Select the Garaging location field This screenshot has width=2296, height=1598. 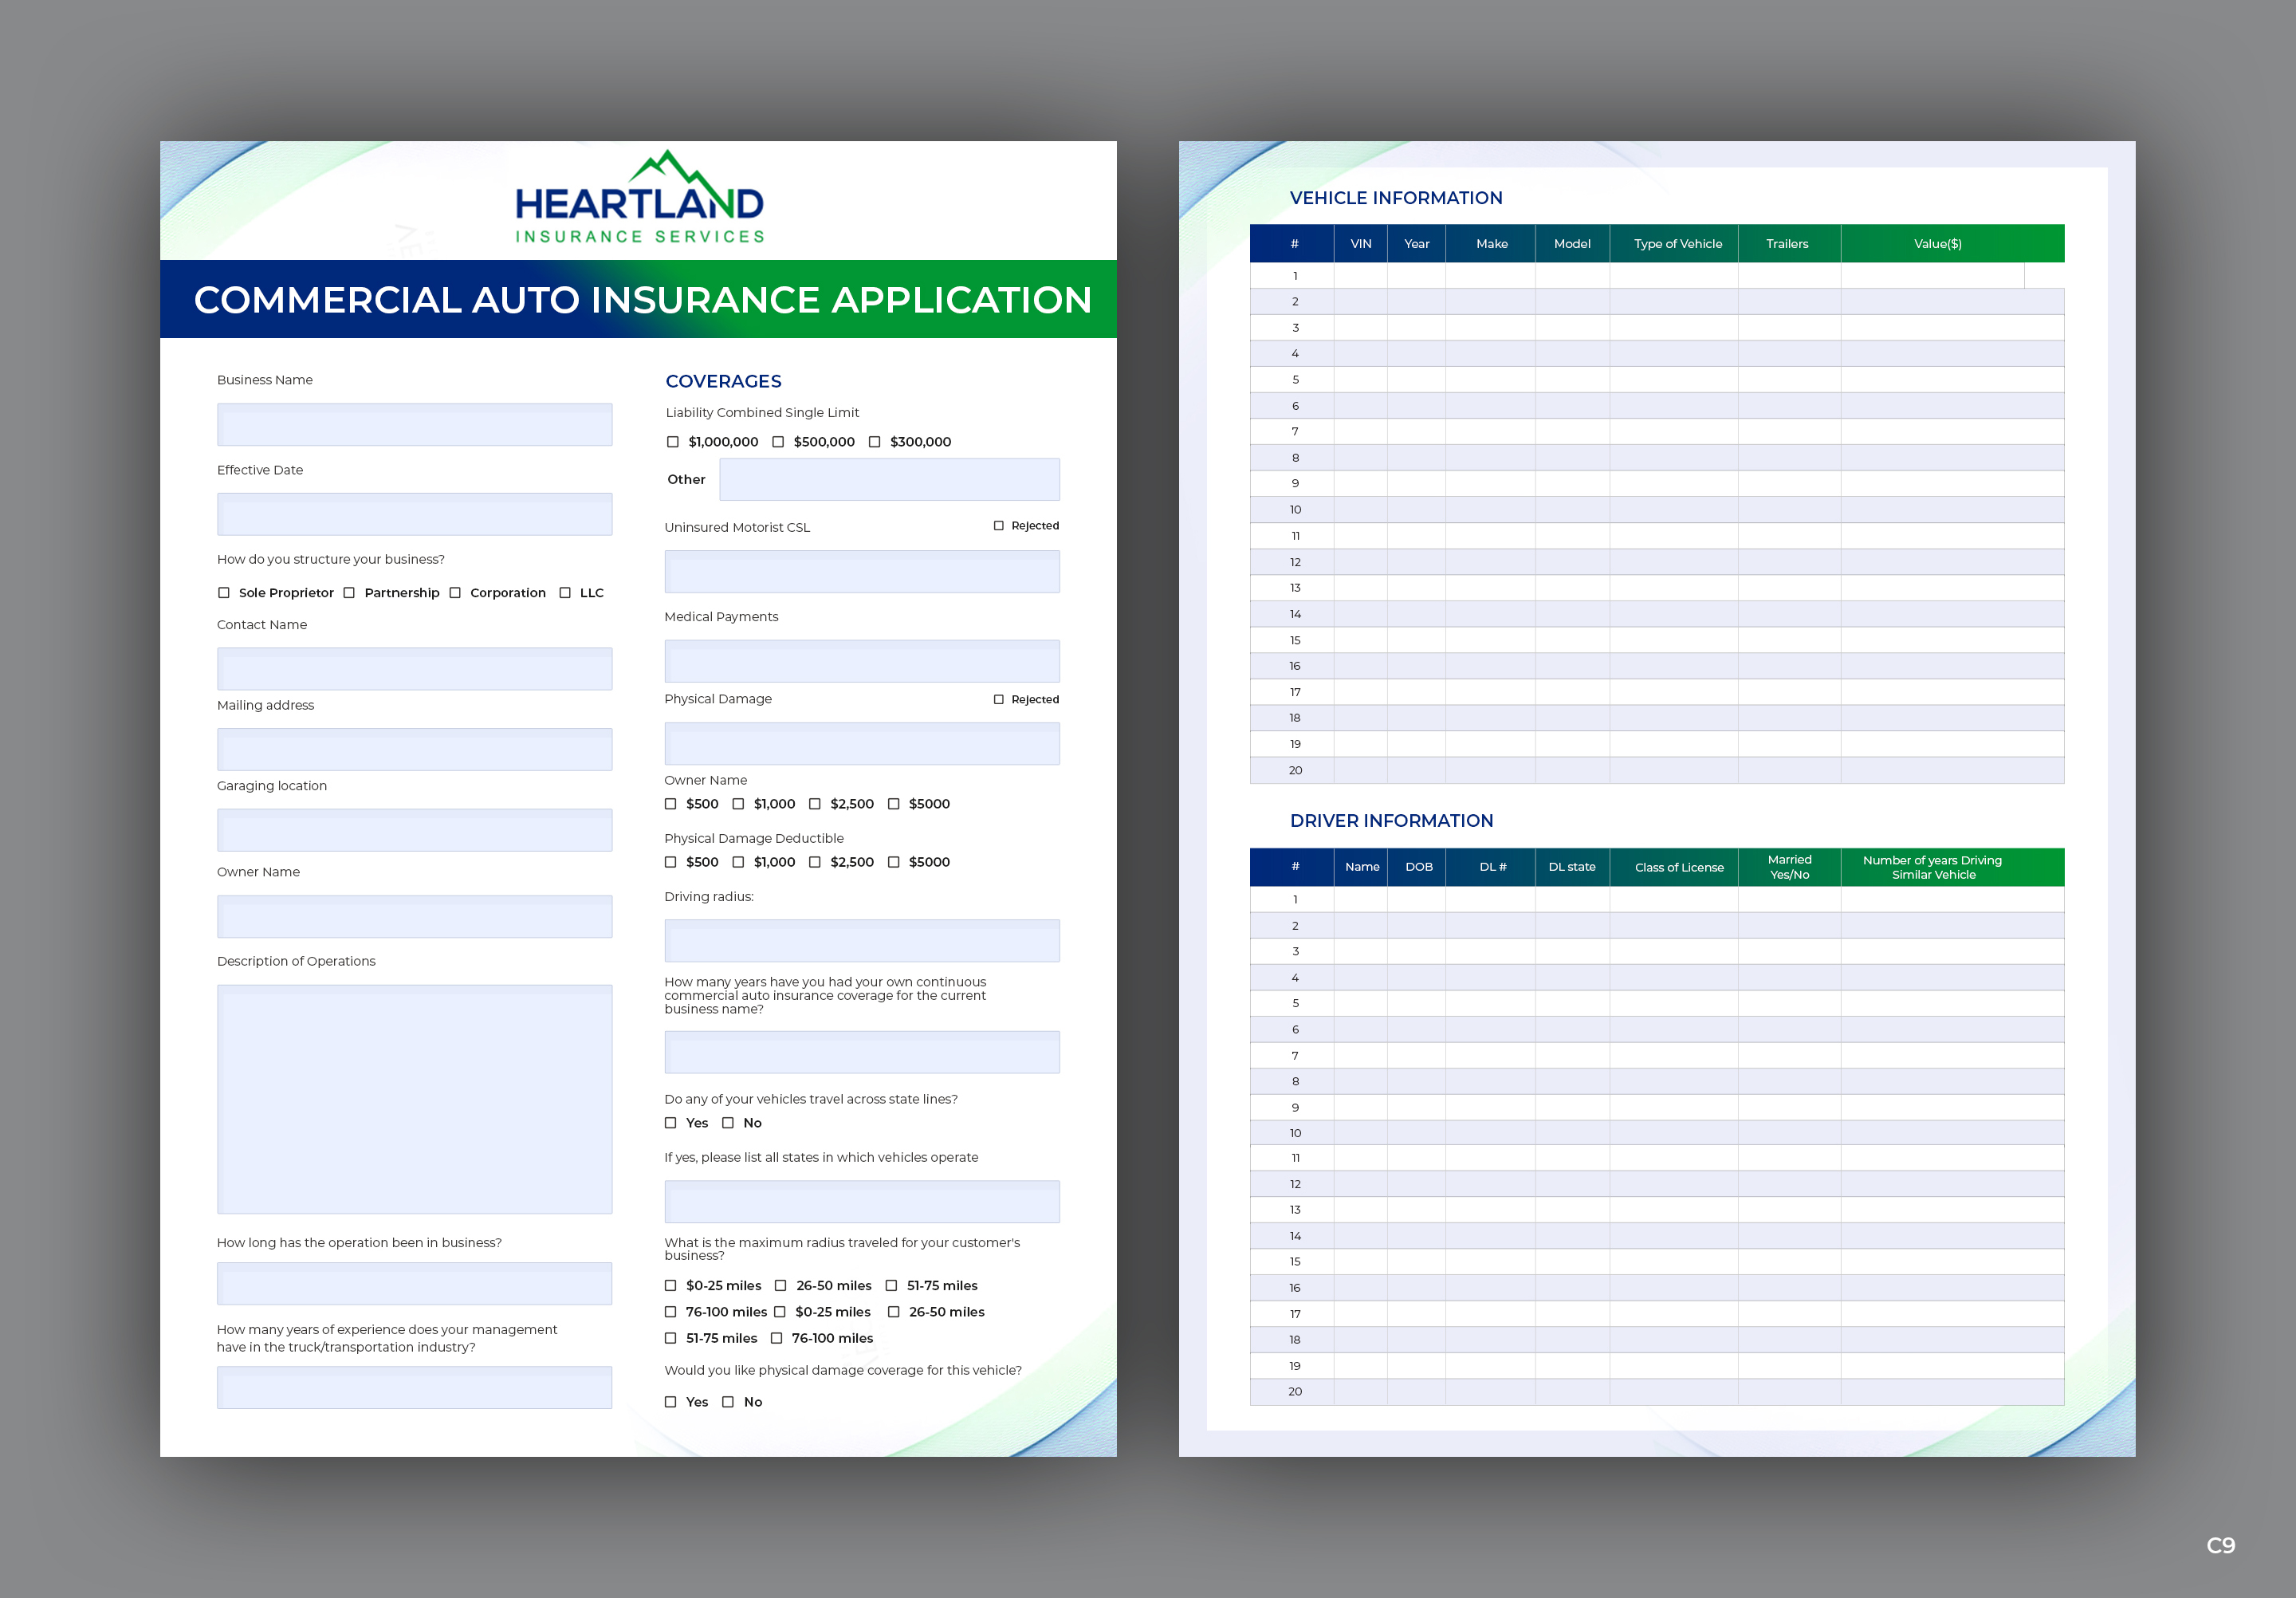tap(414, 830)
